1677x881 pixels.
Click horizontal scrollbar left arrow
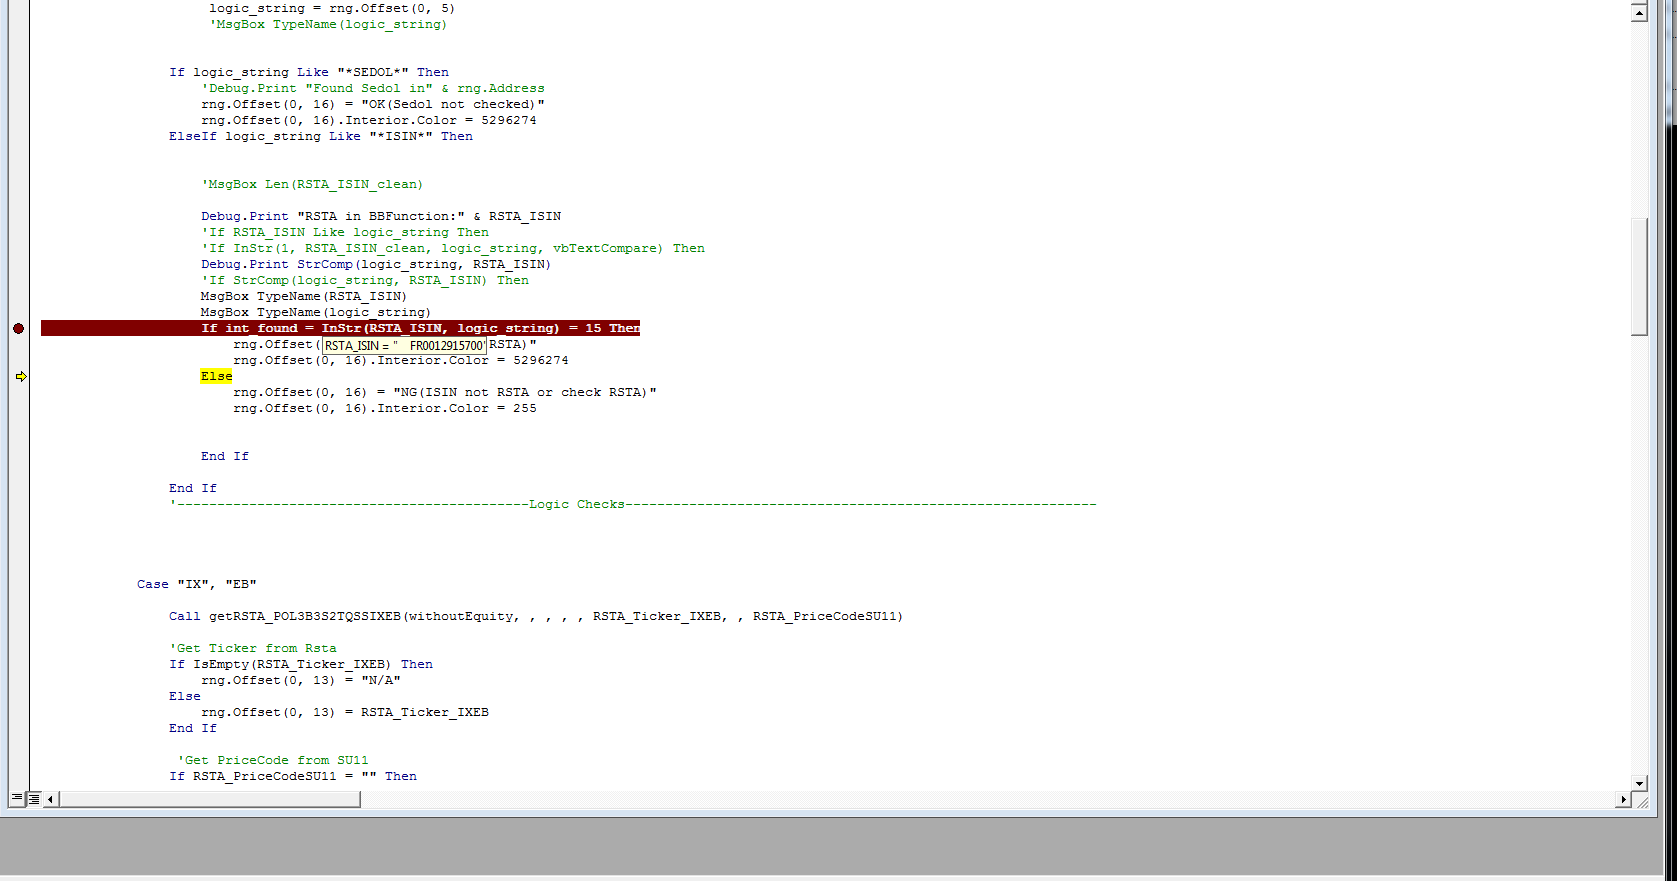[51, 799]
